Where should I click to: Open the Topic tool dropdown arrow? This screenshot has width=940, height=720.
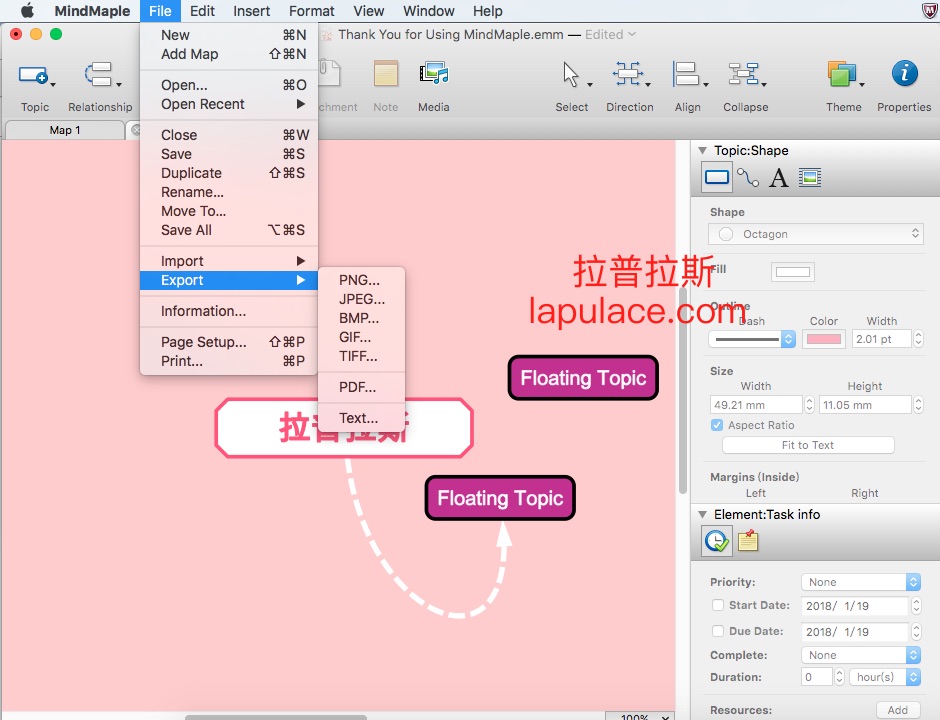pos(53,85)
